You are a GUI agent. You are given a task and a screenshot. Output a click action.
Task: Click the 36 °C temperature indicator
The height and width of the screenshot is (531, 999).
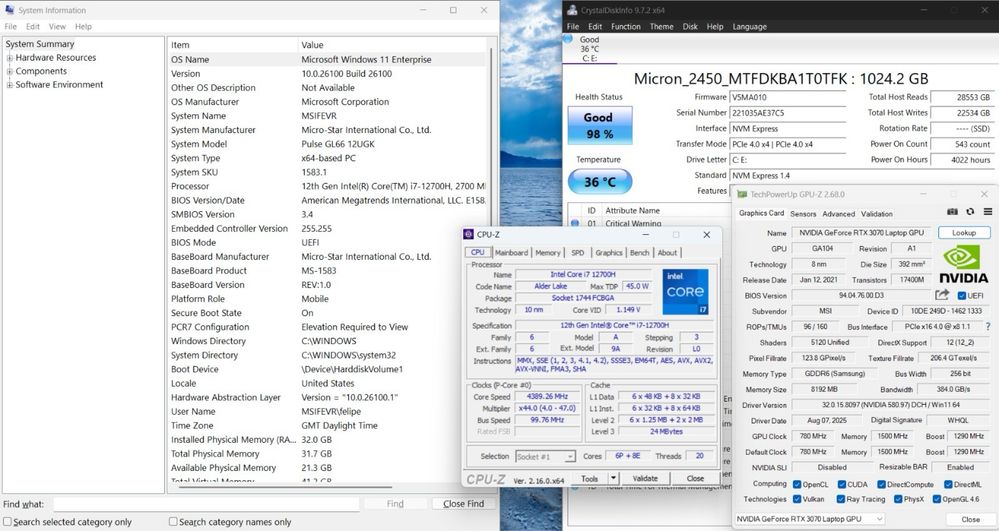tap(600, 182)
